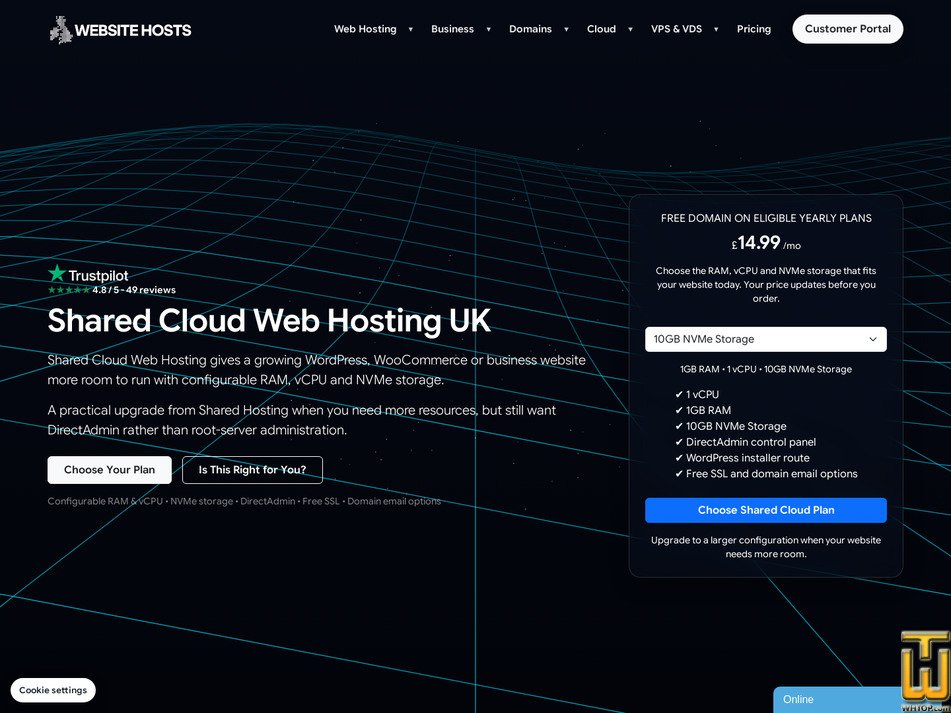This screenshot has height=713, width=951.
Task: Expand the Web Hosting dropdown arrow
Action: click(411, 29)
